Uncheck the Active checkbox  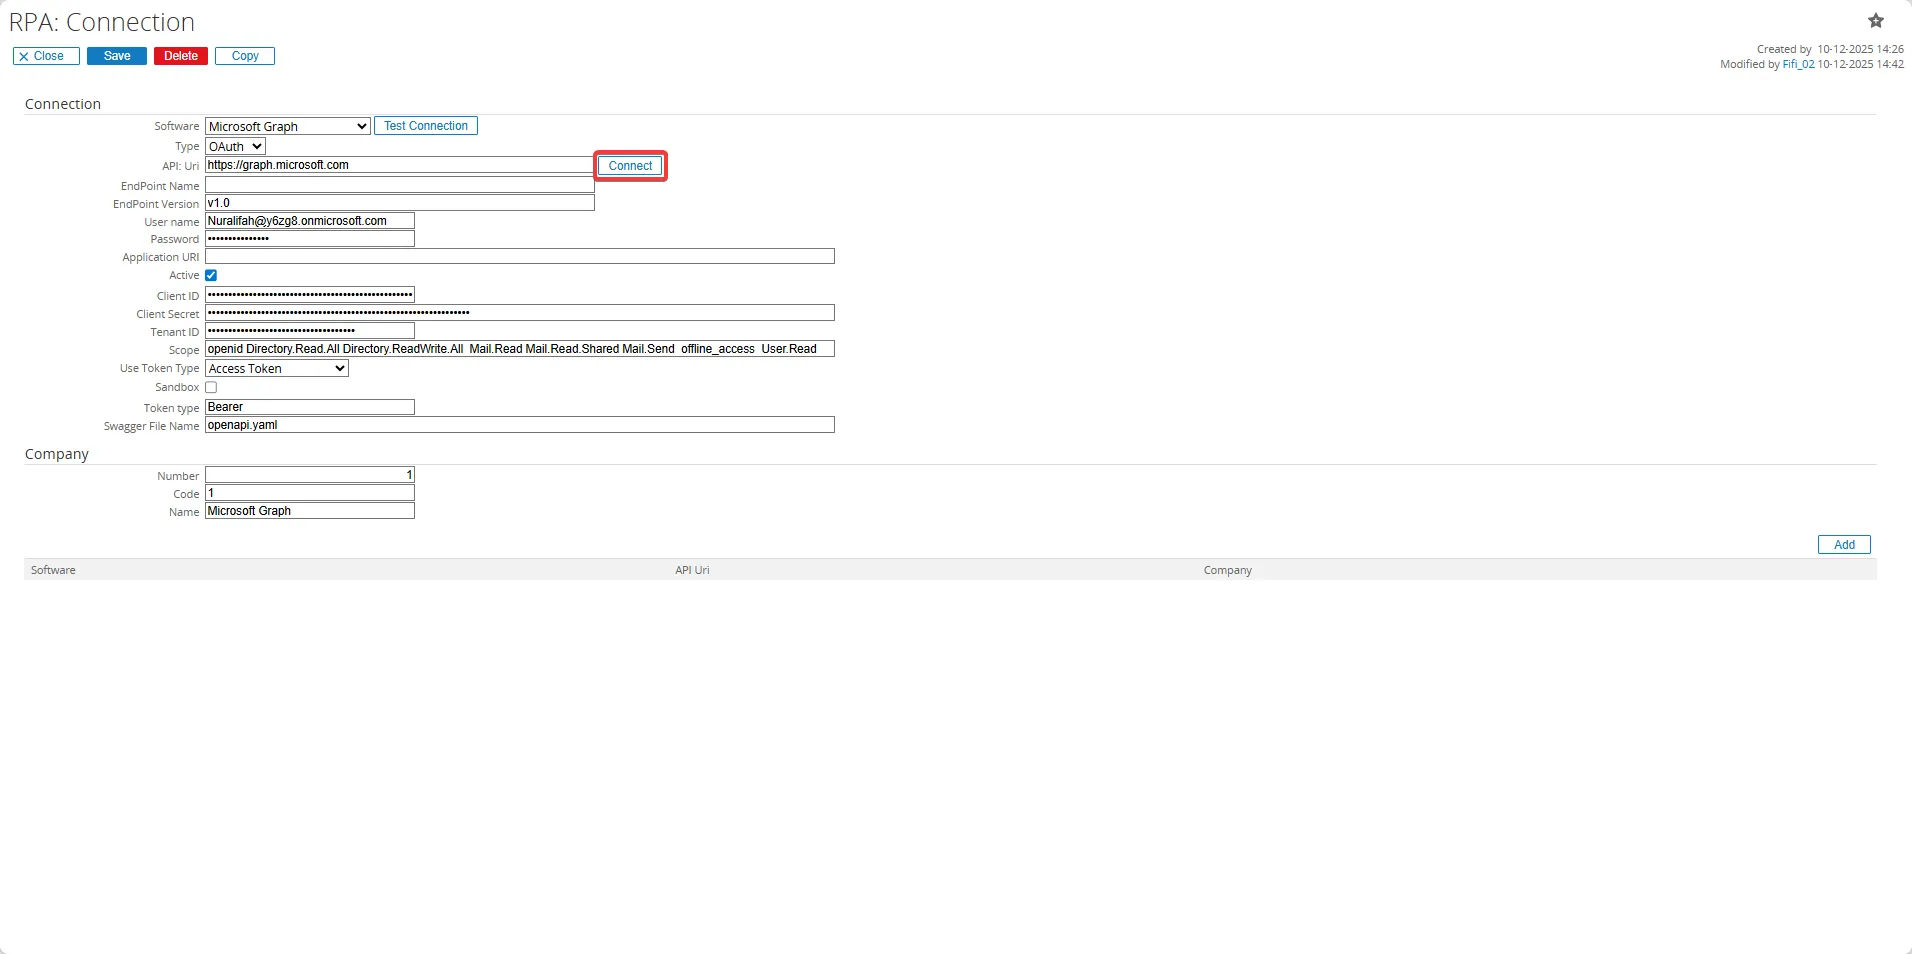click(x=211, y=276)
